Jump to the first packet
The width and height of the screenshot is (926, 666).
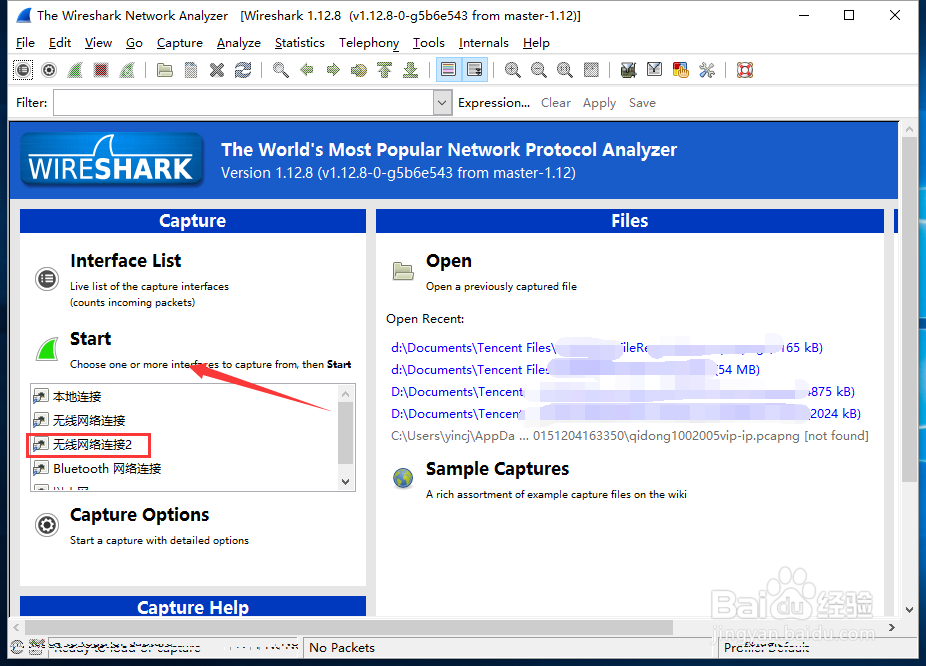pos(384,70)
